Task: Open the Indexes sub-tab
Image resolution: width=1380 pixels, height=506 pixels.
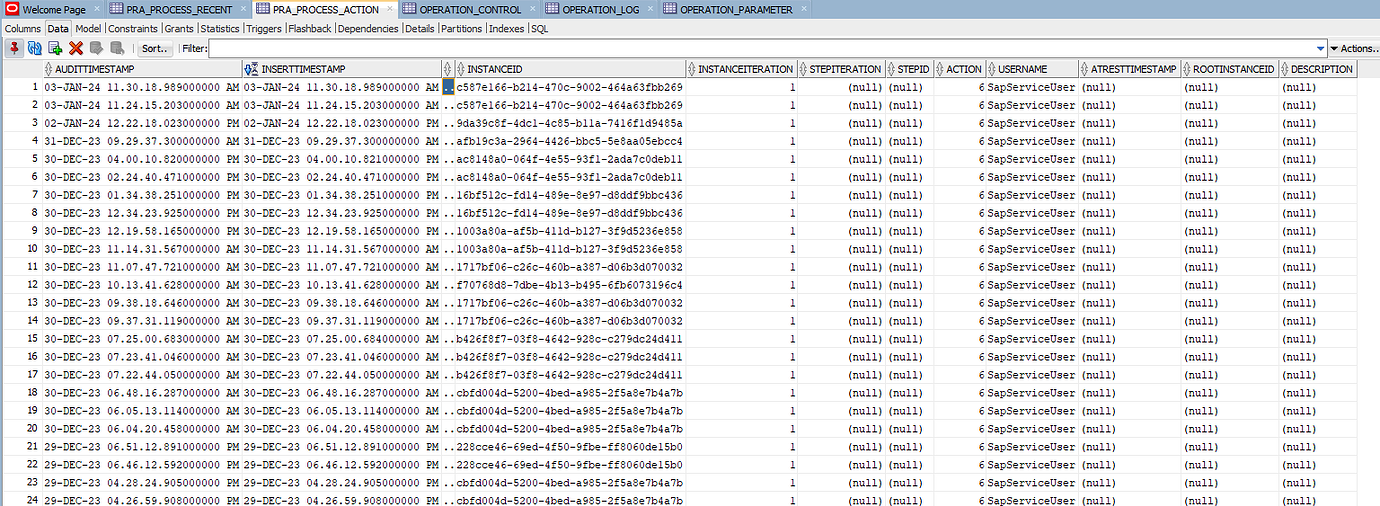Action: point(507,29)
